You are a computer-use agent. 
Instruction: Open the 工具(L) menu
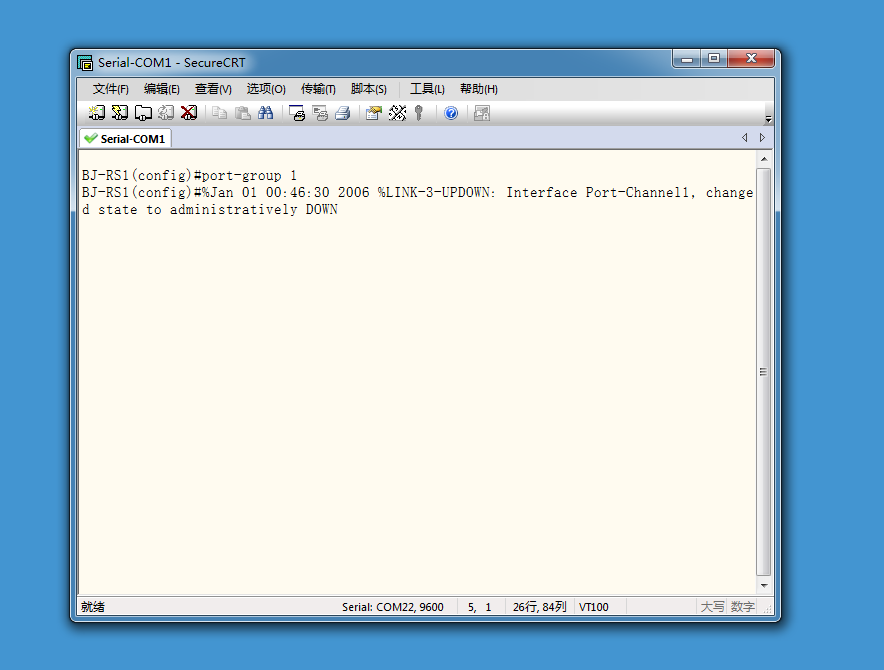point(427,89)
